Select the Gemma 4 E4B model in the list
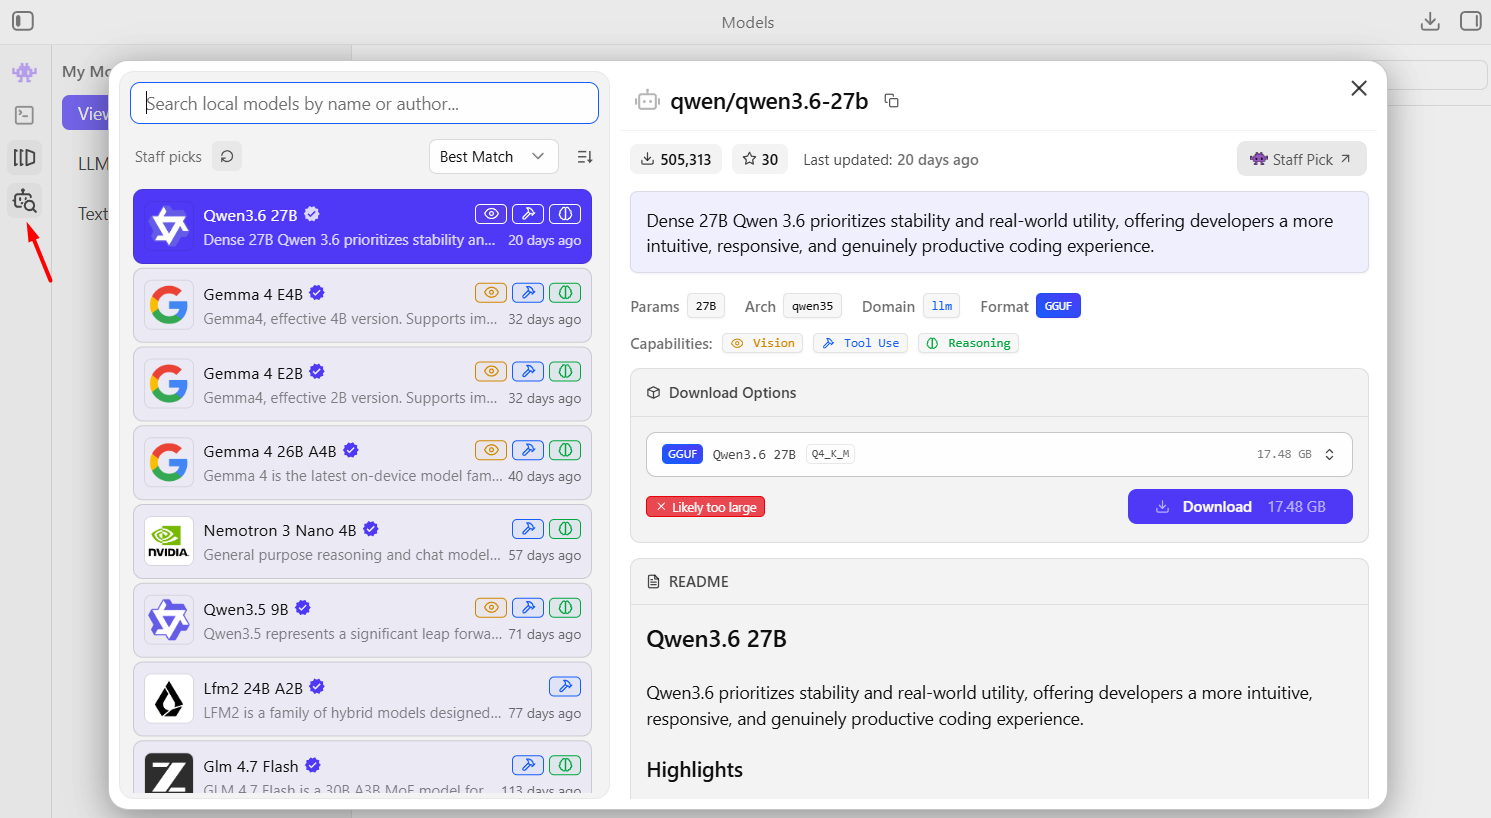The height and width of the screenshot is (818, 1491). click(x=362, y=305)
